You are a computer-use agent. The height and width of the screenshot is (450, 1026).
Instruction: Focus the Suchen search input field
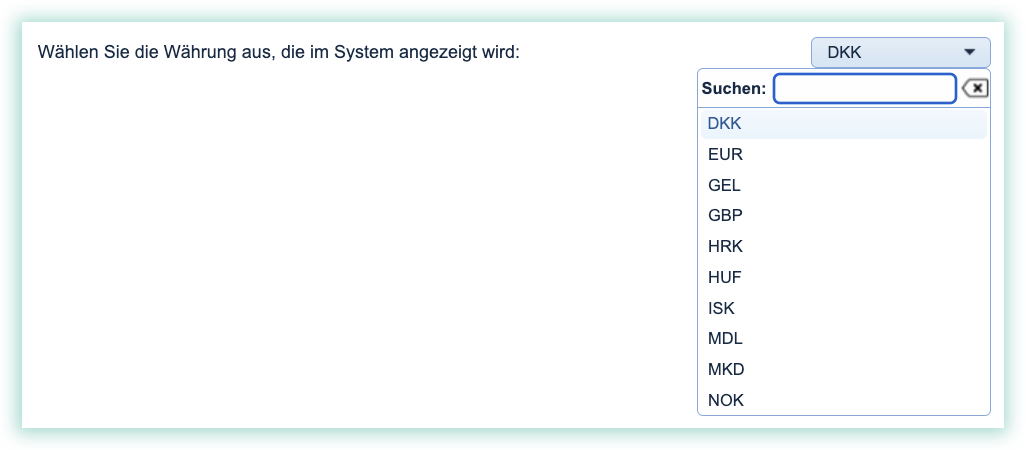(x=865, y=89)
